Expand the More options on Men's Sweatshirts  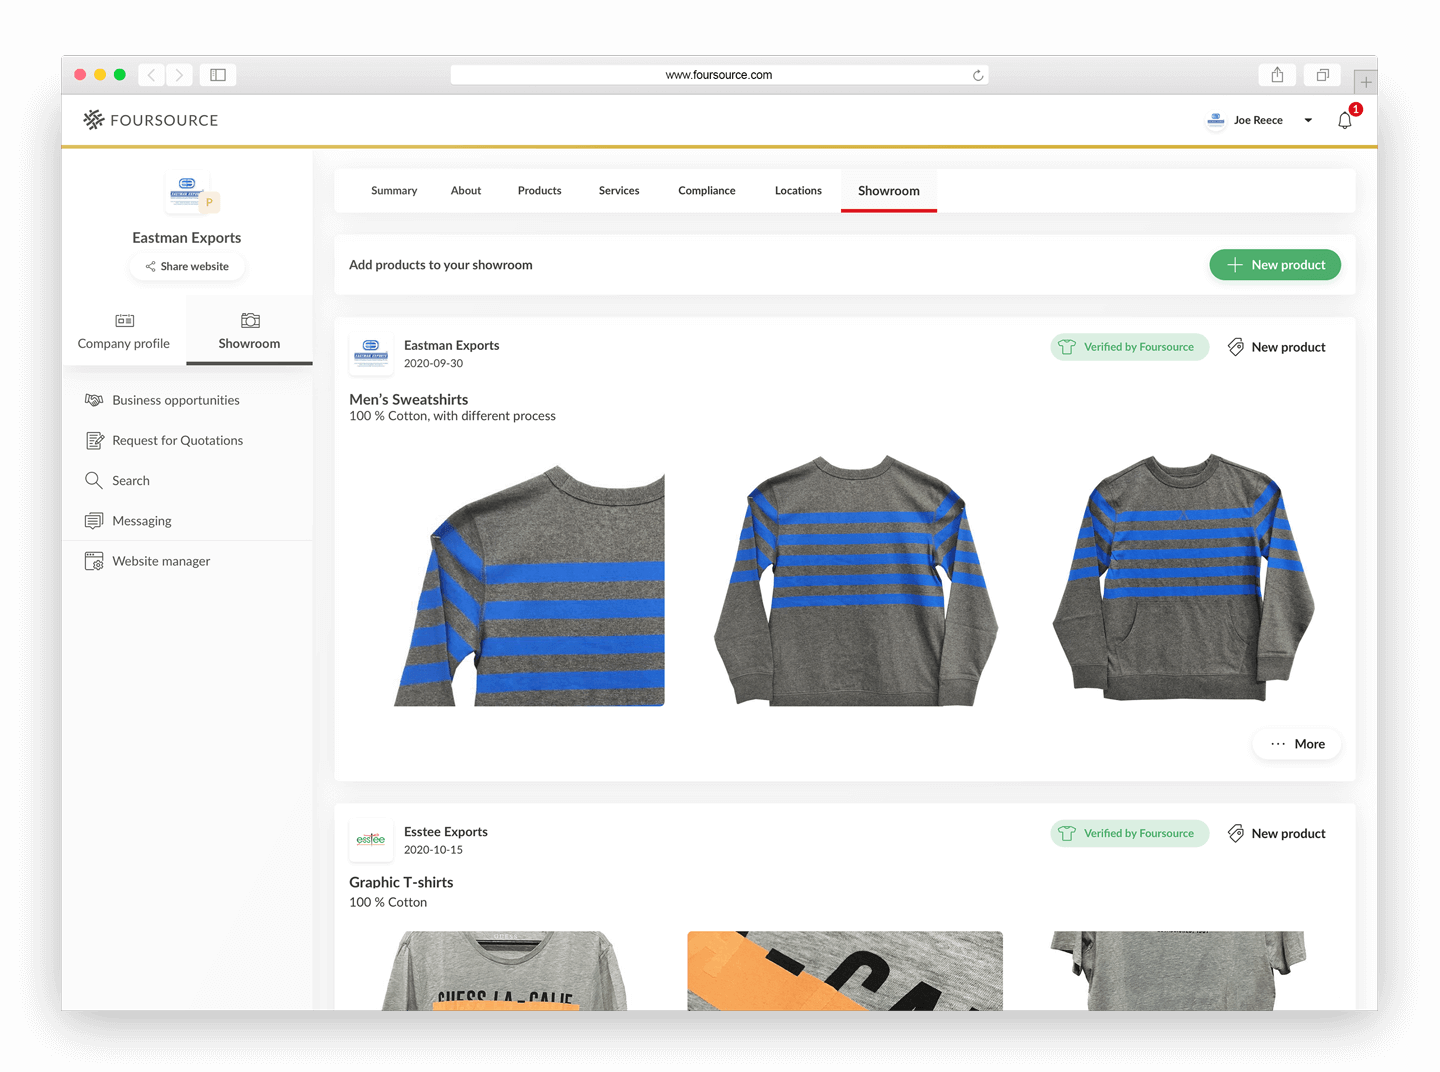click(1296, 743)
